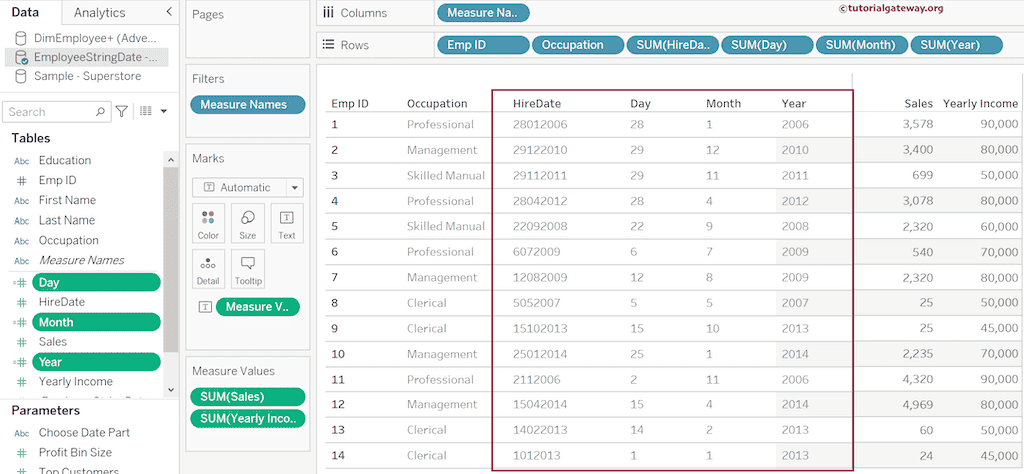The width and height of the screenshot is (1024, 474).
Task: Open the Color marks card
Action: point(208,223)
